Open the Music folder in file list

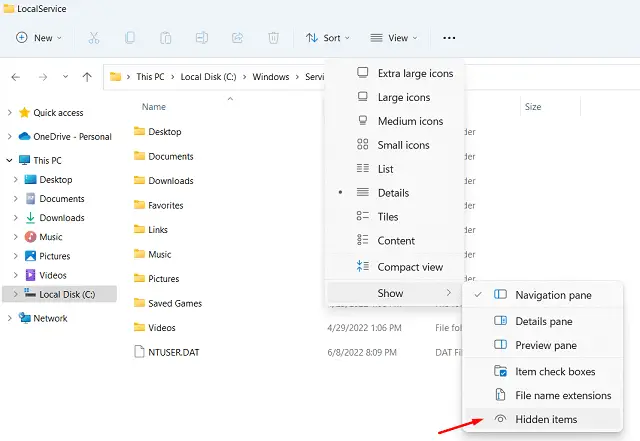click(x=153, y=254)
